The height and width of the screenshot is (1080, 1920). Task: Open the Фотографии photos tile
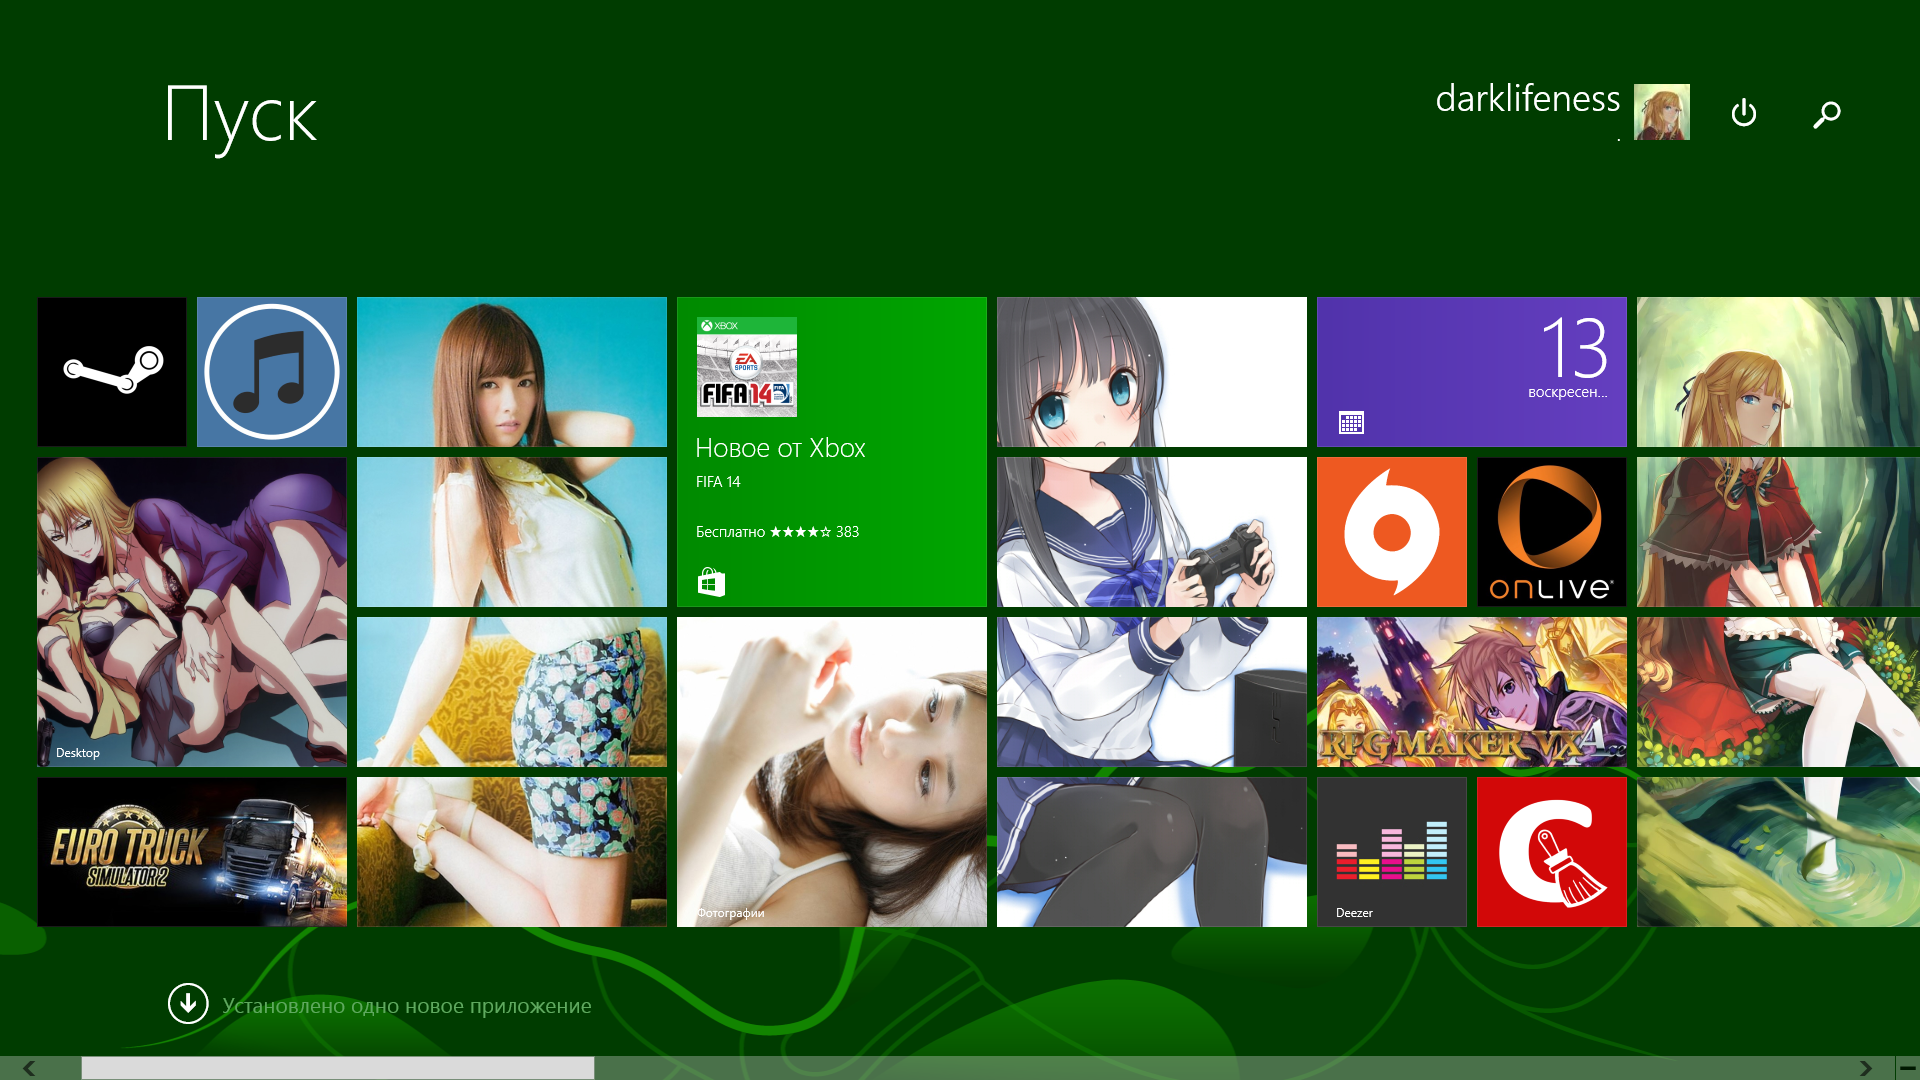[831, 771]
